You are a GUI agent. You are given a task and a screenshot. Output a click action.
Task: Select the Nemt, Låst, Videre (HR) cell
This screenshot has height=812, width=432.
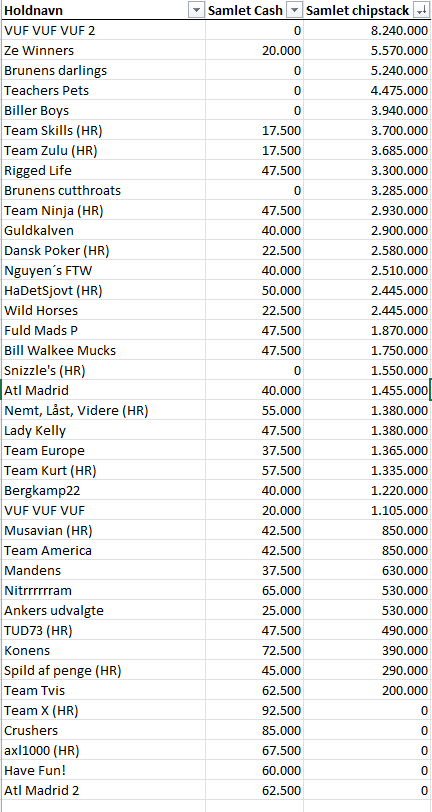point(103,411)
